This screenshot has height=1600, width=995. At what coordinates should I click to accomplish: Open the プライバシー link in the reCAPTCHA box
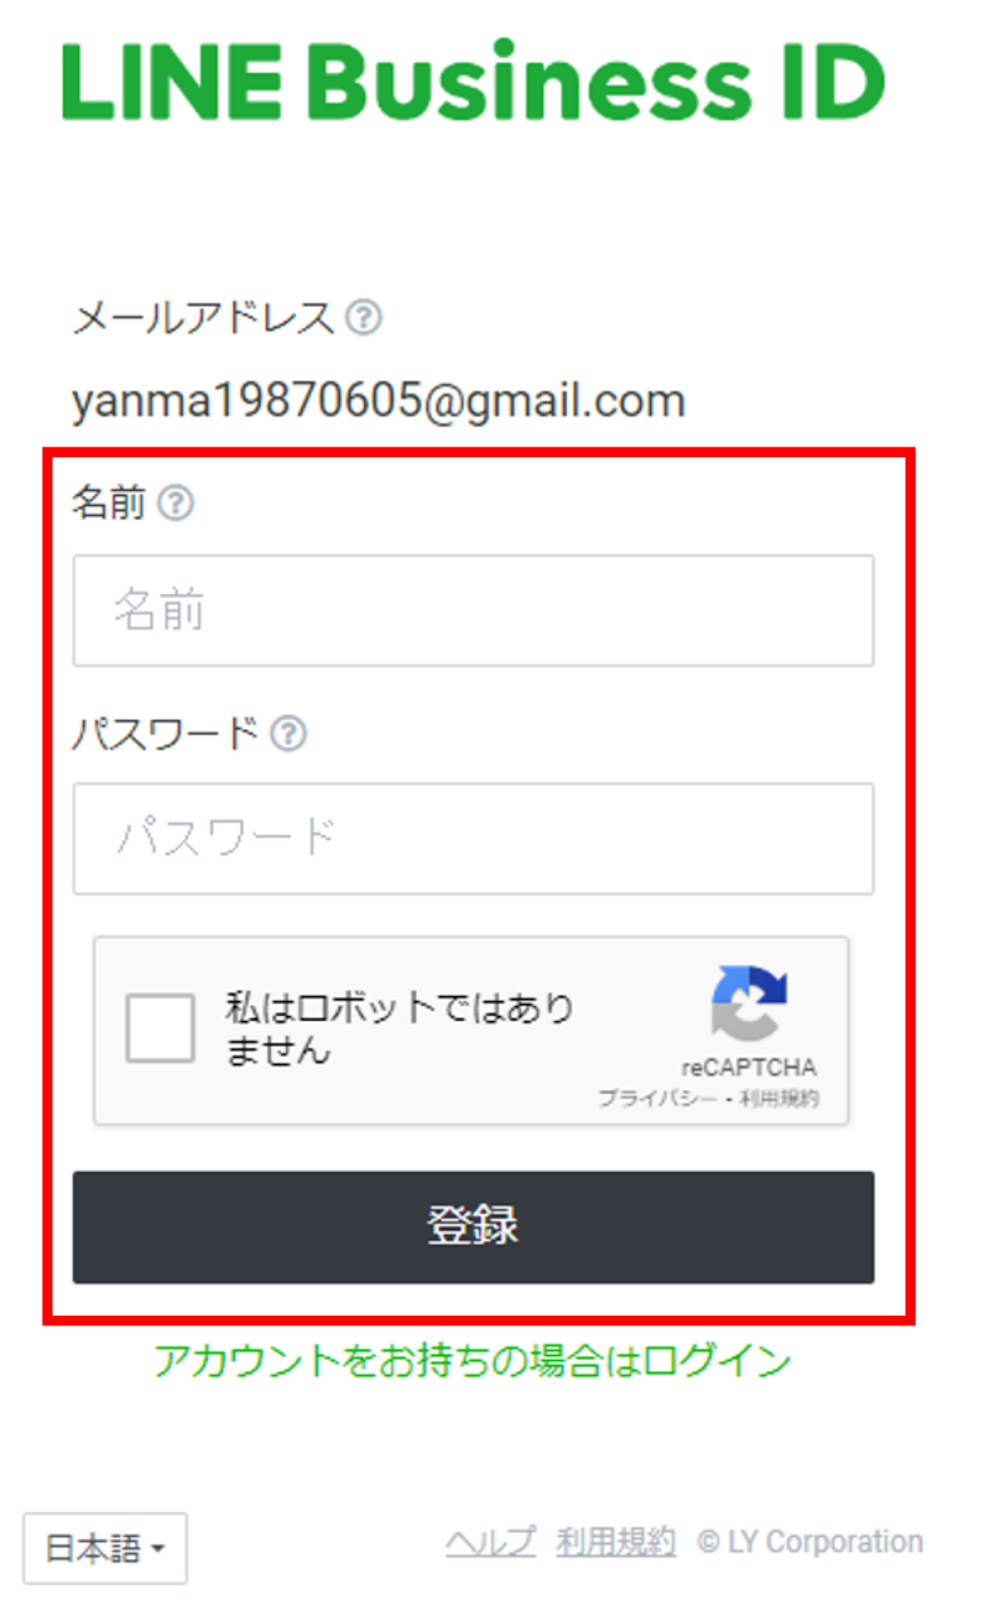coord(658,1098)
